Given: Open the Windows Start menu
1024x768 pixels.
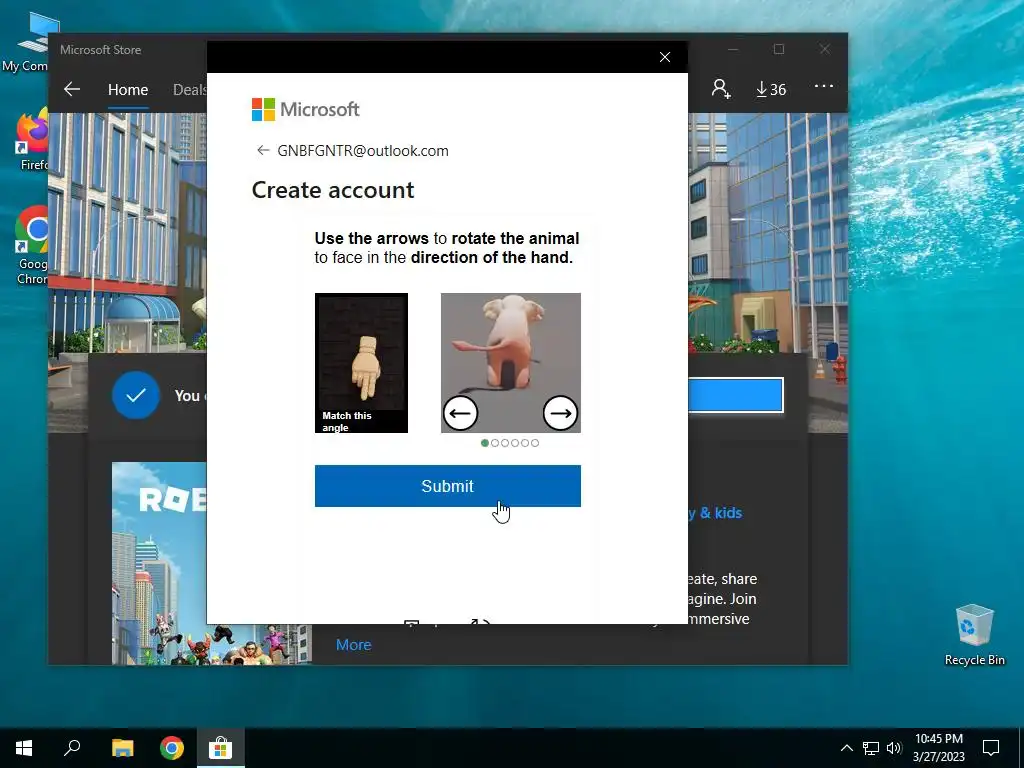Looking at the screenshot, I should [x=24, y=748].
